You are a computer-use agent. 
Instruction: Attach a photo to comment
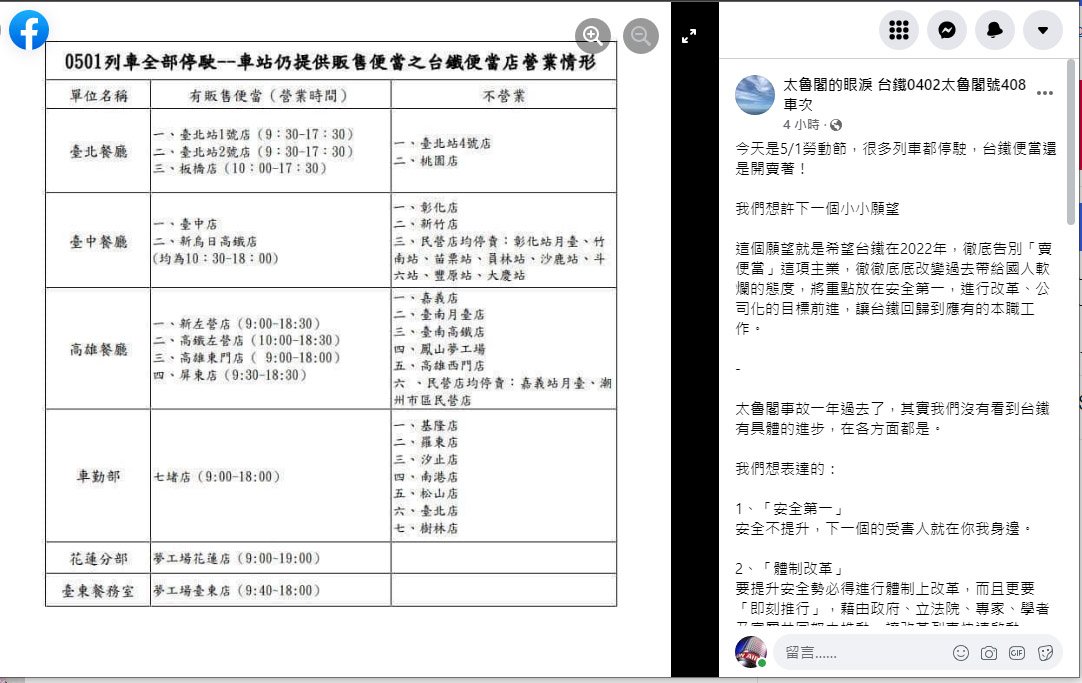tap(989, 653)
